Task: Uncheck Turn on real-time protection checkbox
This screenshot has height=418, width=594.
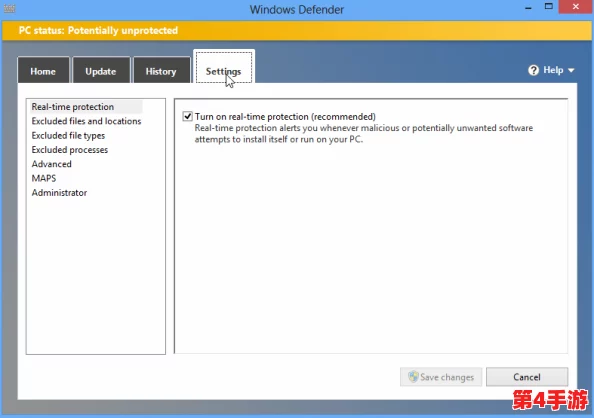Action: pos(188,116)
